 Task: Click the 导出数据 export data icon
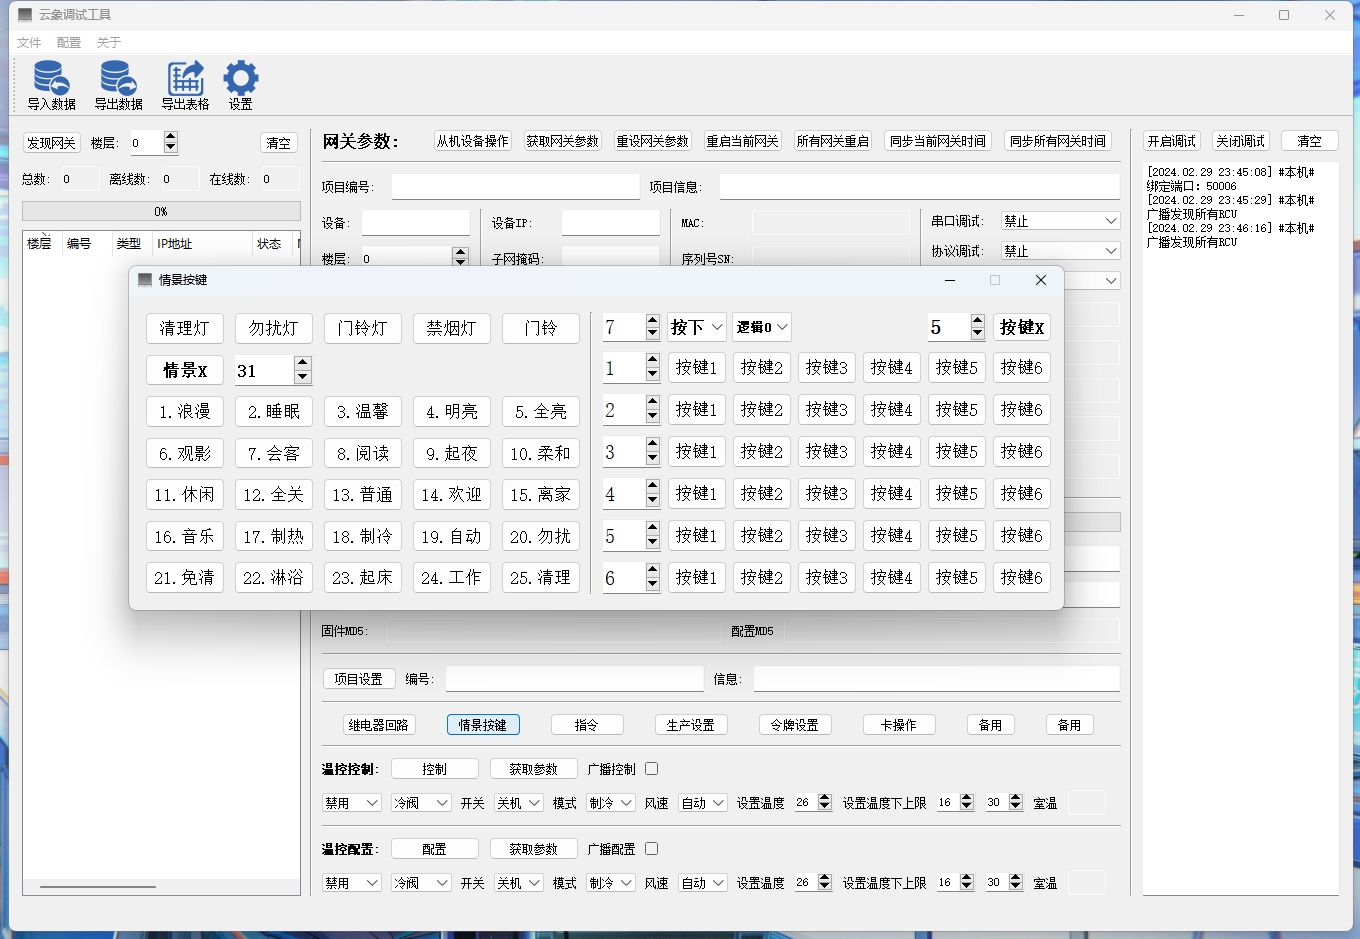(118, 85)
